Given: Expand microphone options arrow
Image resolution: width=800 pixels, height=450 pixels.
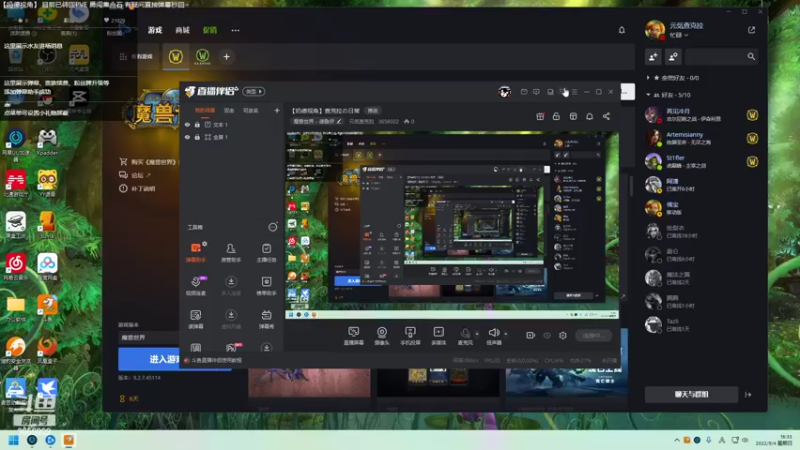Looking at the screenshot, I should (477, 334).
